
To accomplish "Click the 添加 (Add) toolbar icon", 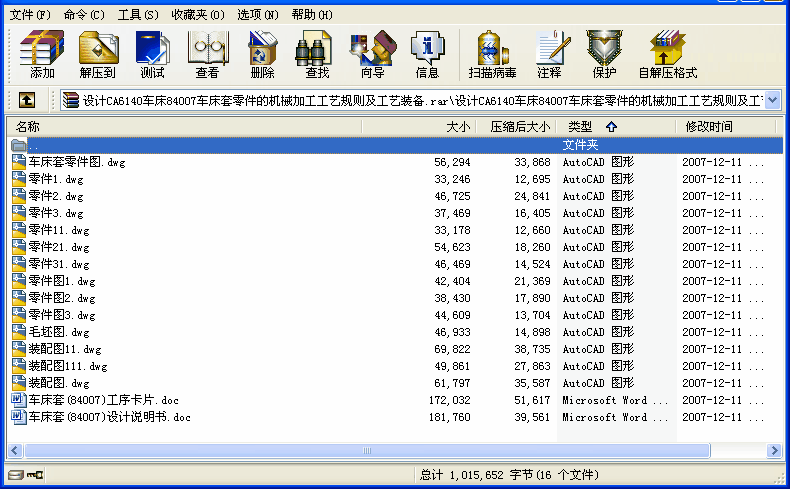I will point(42,54).
